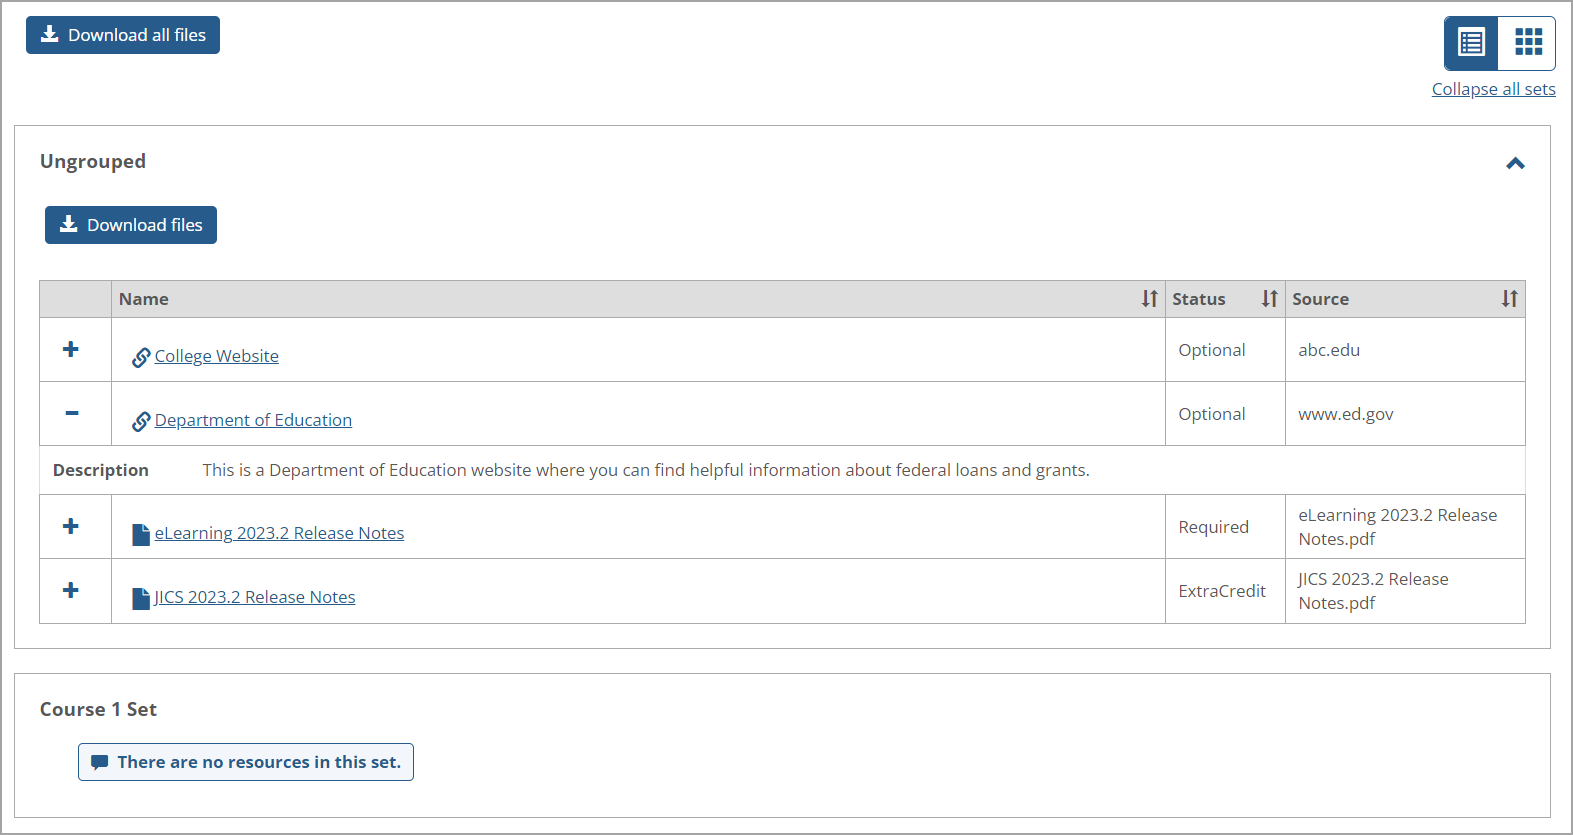This screenshot has height=835, width=1573.
Task: Click Download all files button
Action: (x=123, y=35)
